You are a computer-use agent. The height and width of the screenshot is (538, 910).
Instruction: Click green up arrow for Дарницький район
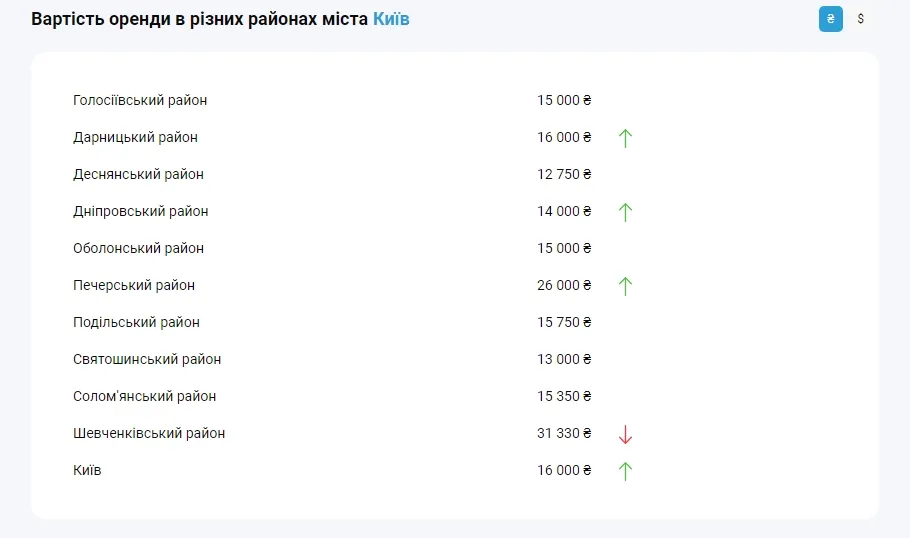coord(625,138)
